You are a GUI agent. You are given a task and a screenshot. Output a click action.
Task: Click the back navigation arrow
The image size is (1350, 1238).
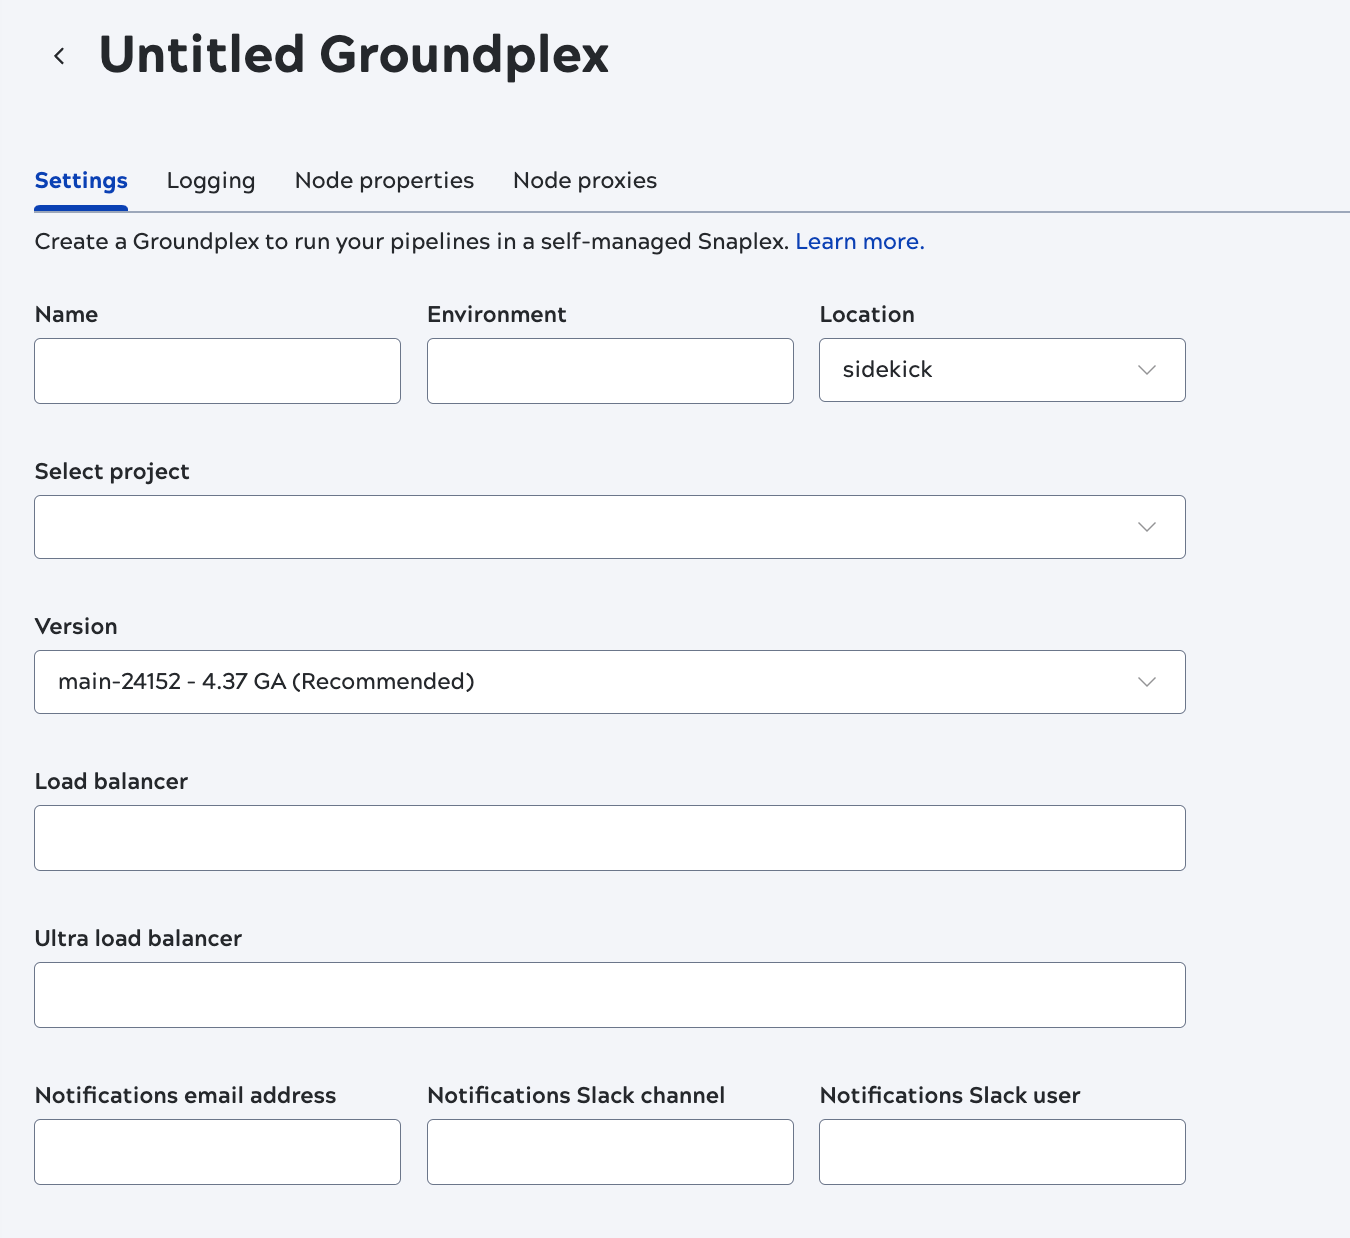click(59, 56)
